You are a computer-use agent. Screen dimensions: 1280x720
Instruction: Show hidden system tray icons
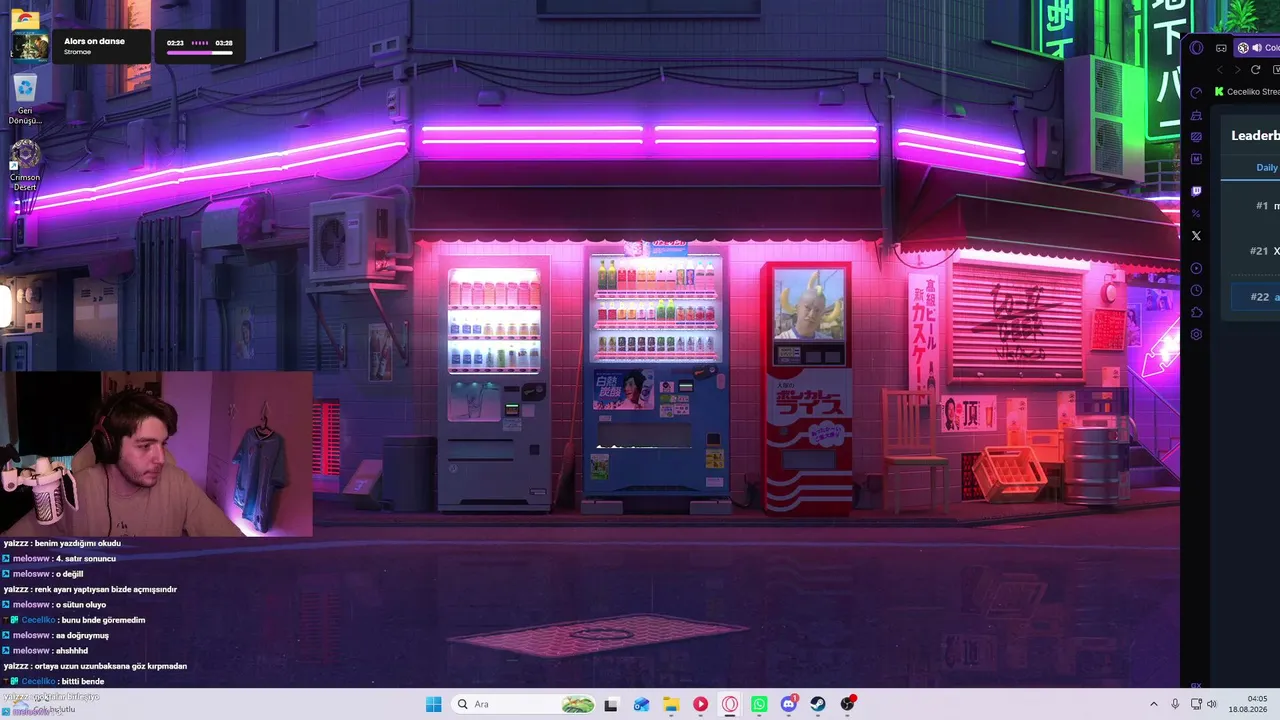point(1154,704)
